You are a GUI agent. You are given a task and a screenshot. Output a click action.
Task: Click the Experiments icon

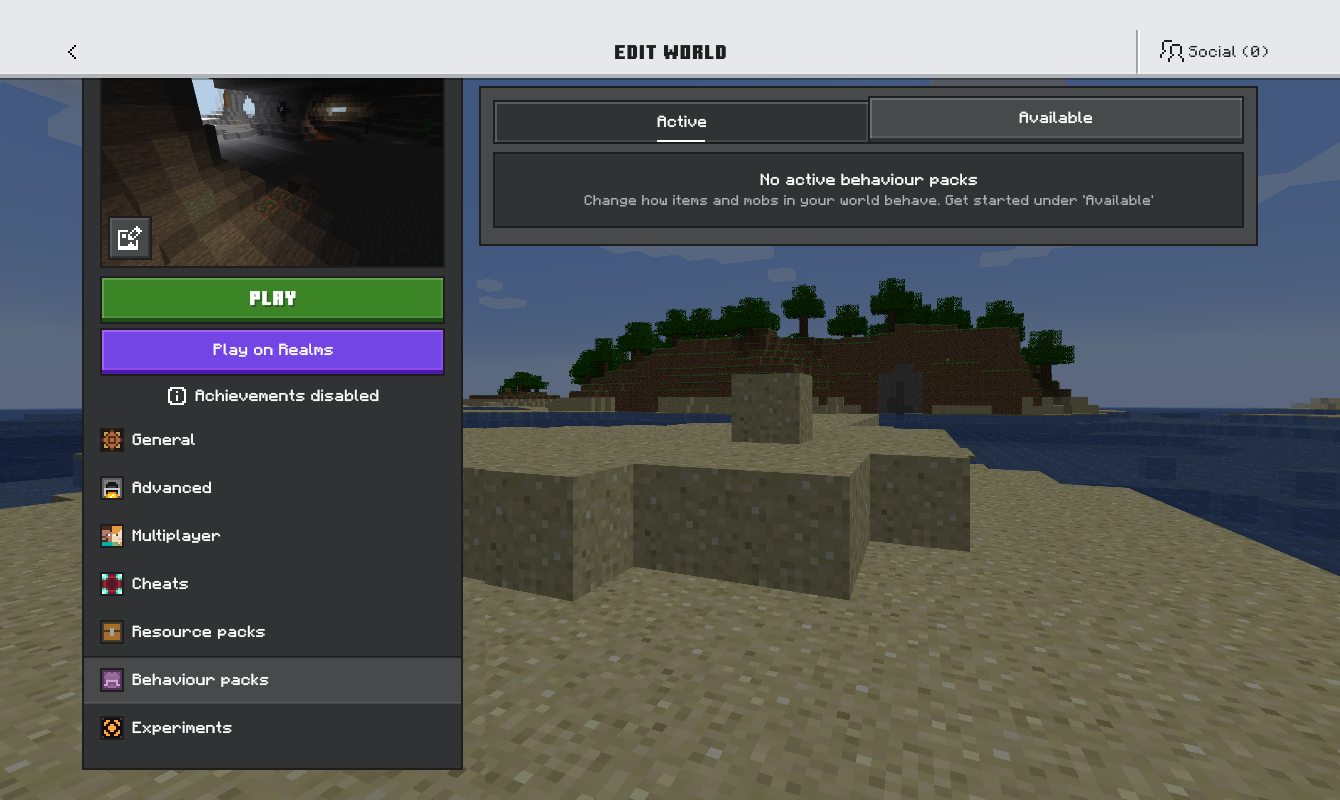click(x=112, y=728)
